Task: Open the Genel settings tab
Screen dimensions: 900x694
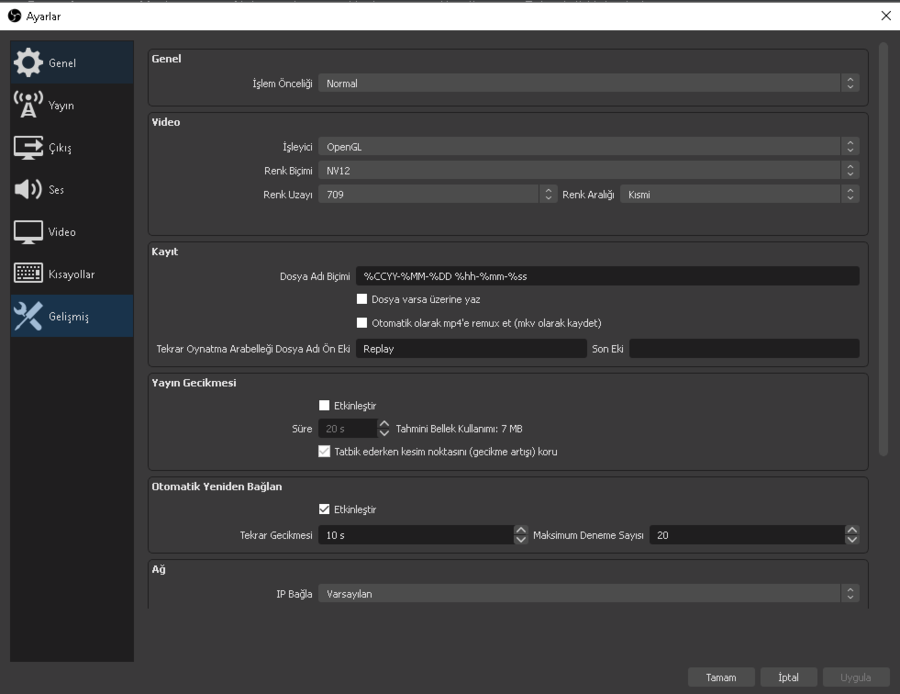Action: click(72, 63)
